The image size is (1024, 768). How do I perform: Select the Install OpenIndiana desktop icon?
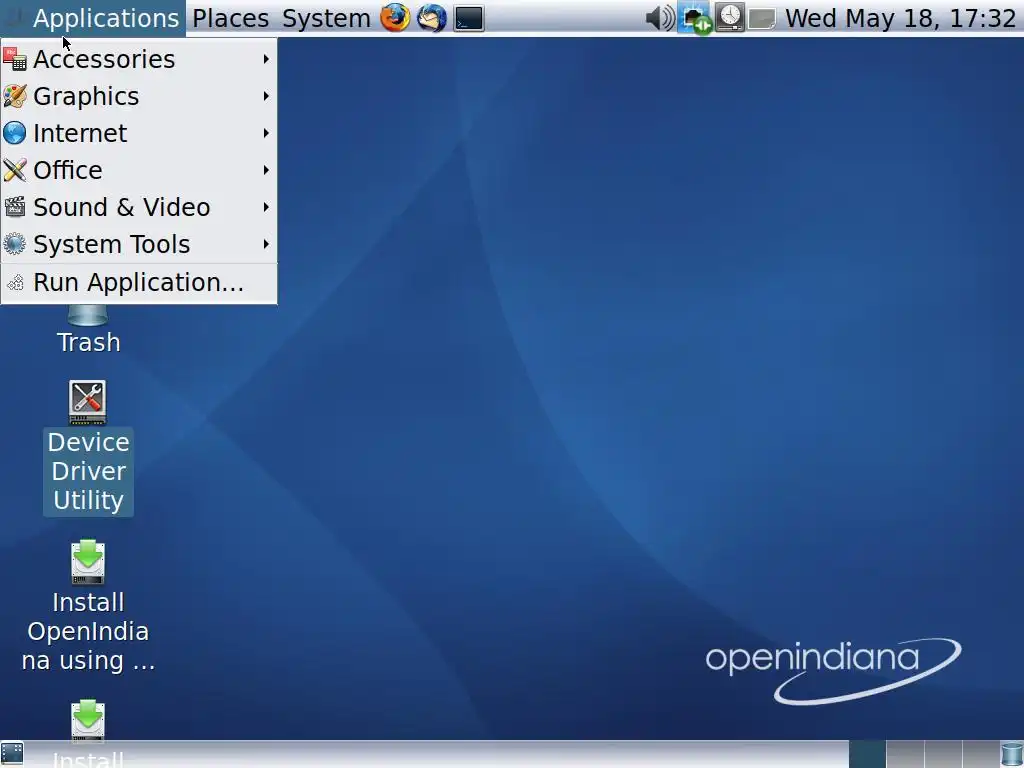88,606
